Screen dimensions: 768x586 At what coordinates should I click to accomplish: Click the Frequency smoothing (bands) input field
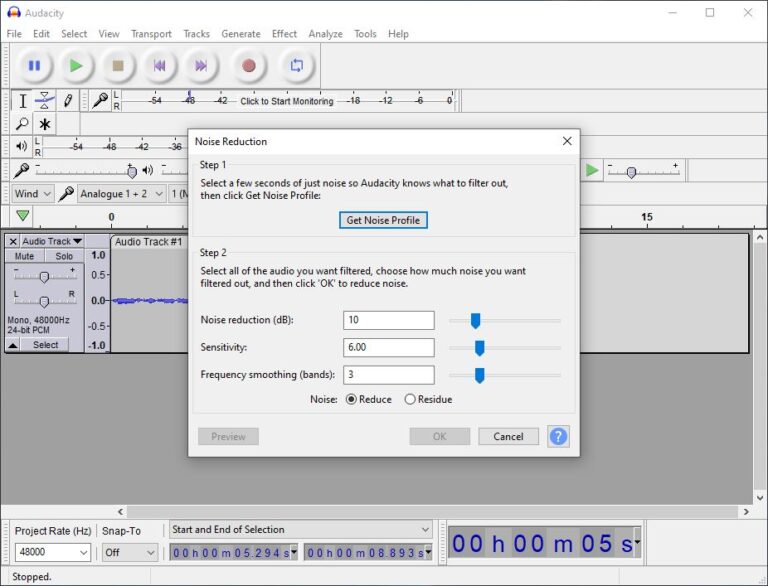coord(388,375)
